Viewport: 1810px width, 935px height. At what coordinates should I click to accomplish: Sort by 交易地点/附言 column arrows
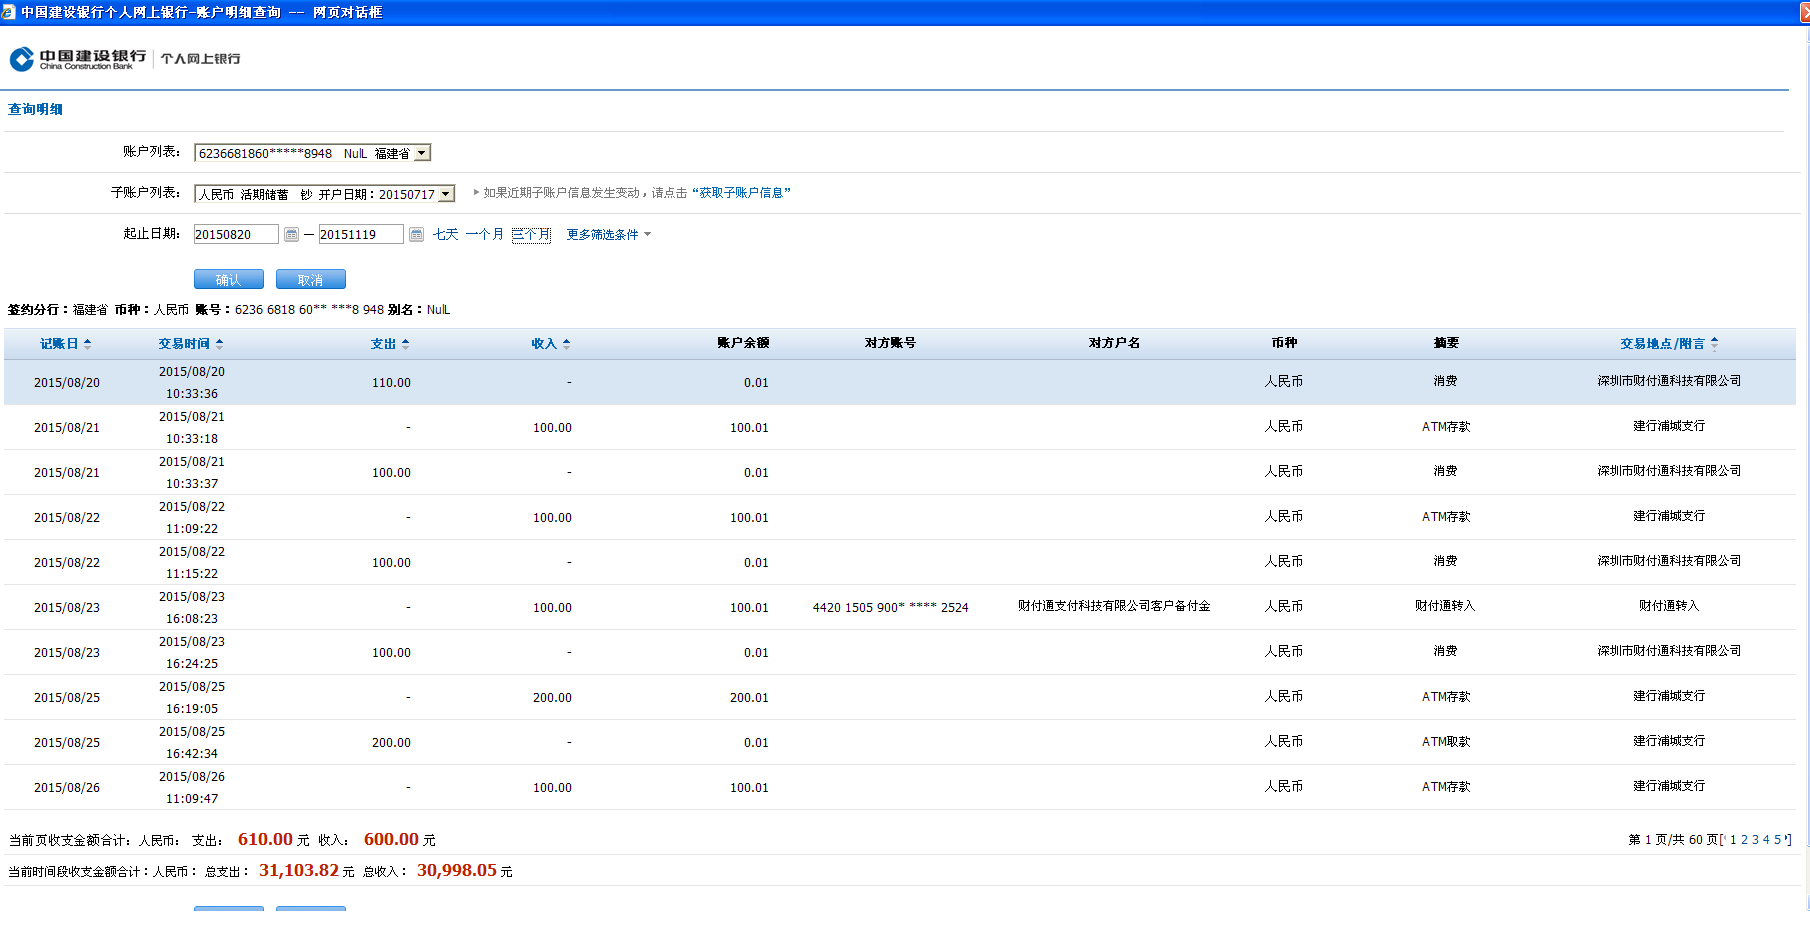coord(1714,344)
